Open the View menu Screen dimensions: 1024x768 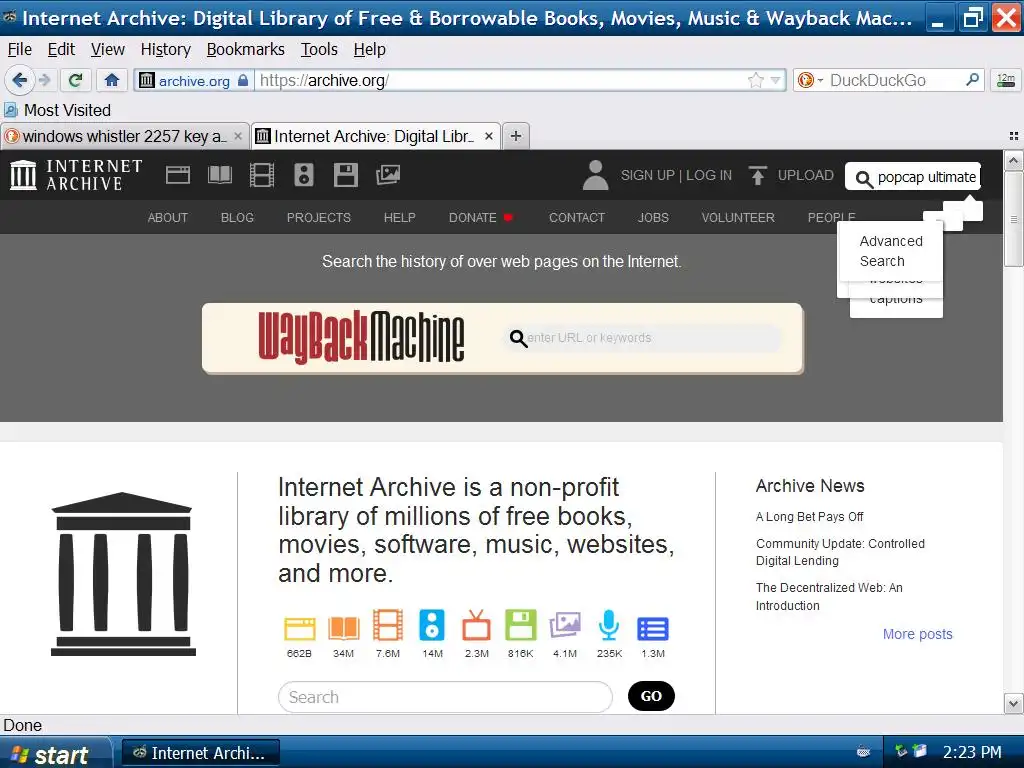point(108,50)
